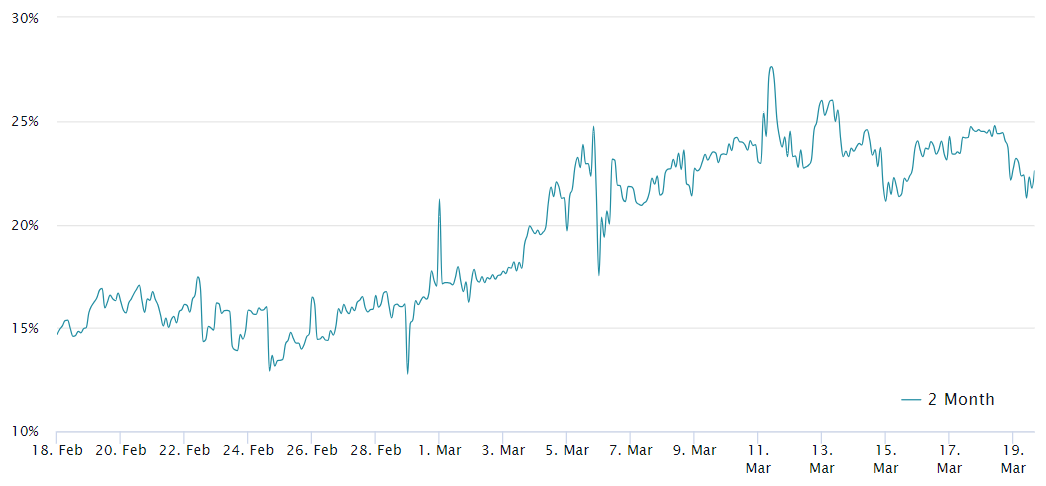Click the sharp spike of the line at 1. Mar
This screenshot has width=1046, height=486.
(439, 200)
